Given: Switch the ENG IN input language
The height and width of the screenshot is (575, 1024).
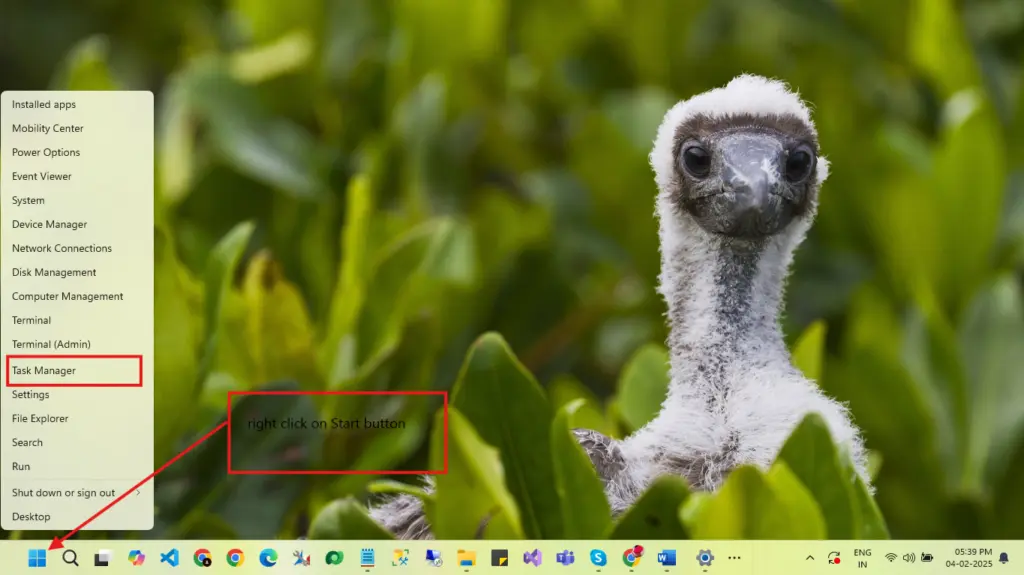Looking at the screenshot, I should (x=862, y=557).
